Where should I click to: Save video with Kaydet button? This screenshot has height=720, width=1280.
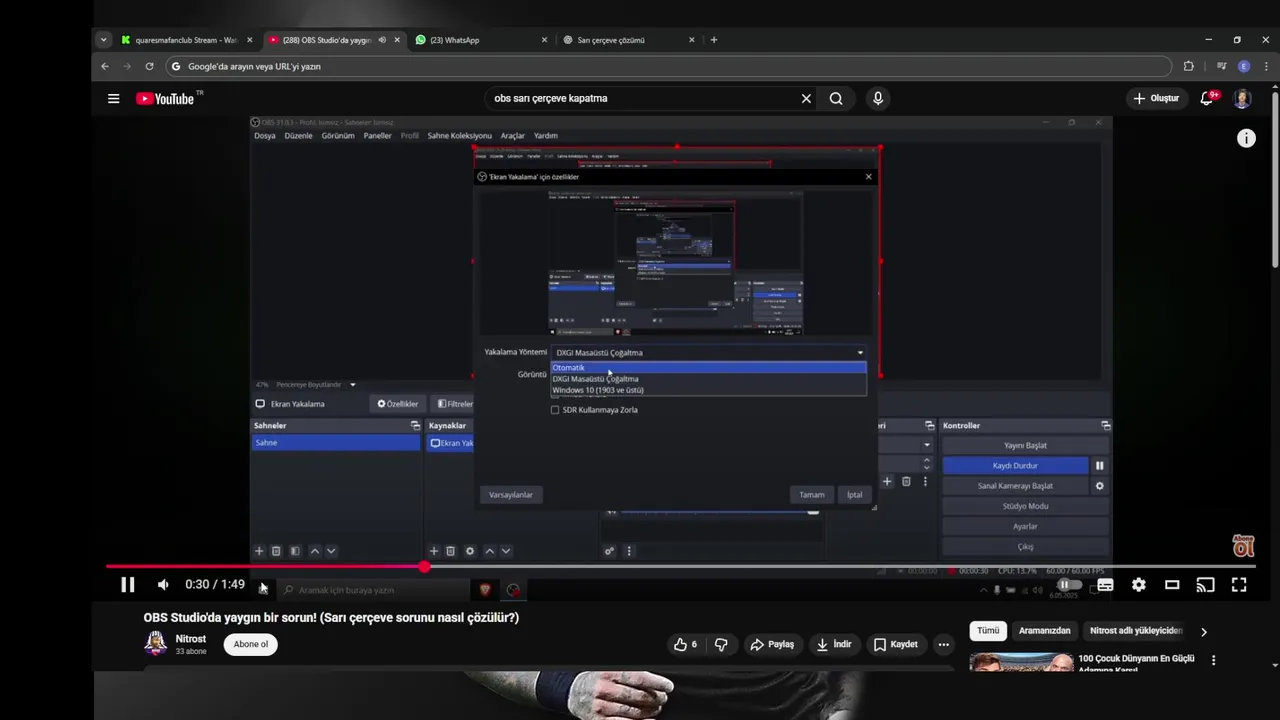895,644
